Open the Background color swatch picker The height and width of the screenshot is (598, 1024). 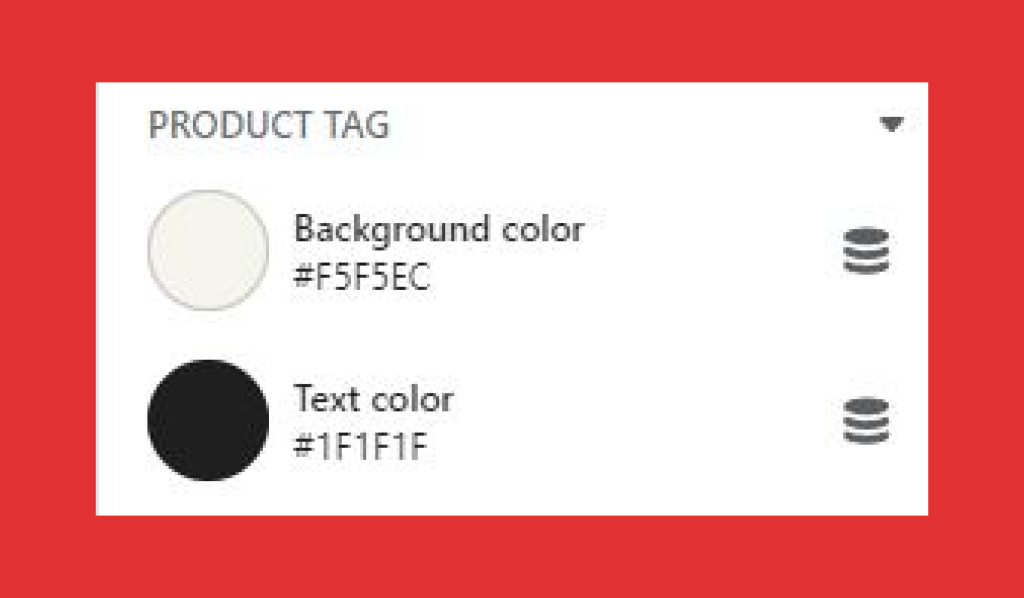(208, 250)
